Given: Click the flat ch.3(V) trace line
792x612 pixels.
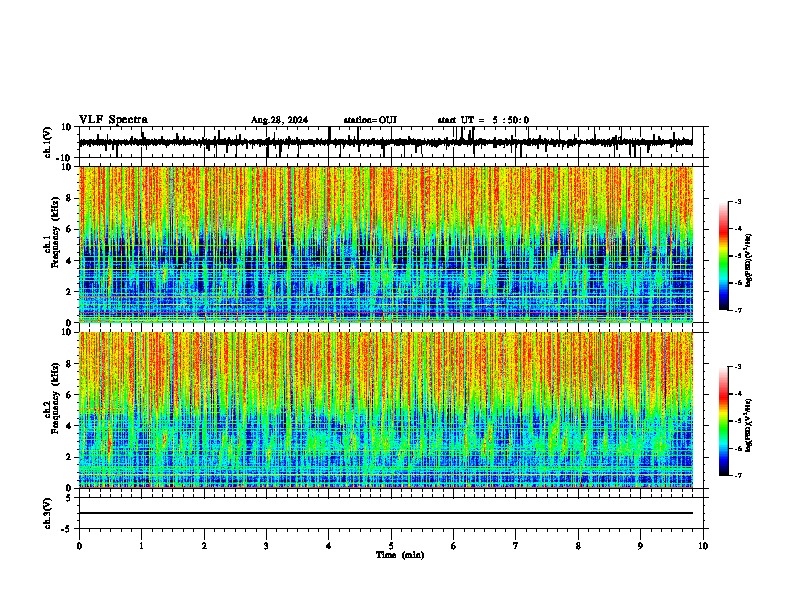Looking at the screenshot, I should (x=386, y=513).
